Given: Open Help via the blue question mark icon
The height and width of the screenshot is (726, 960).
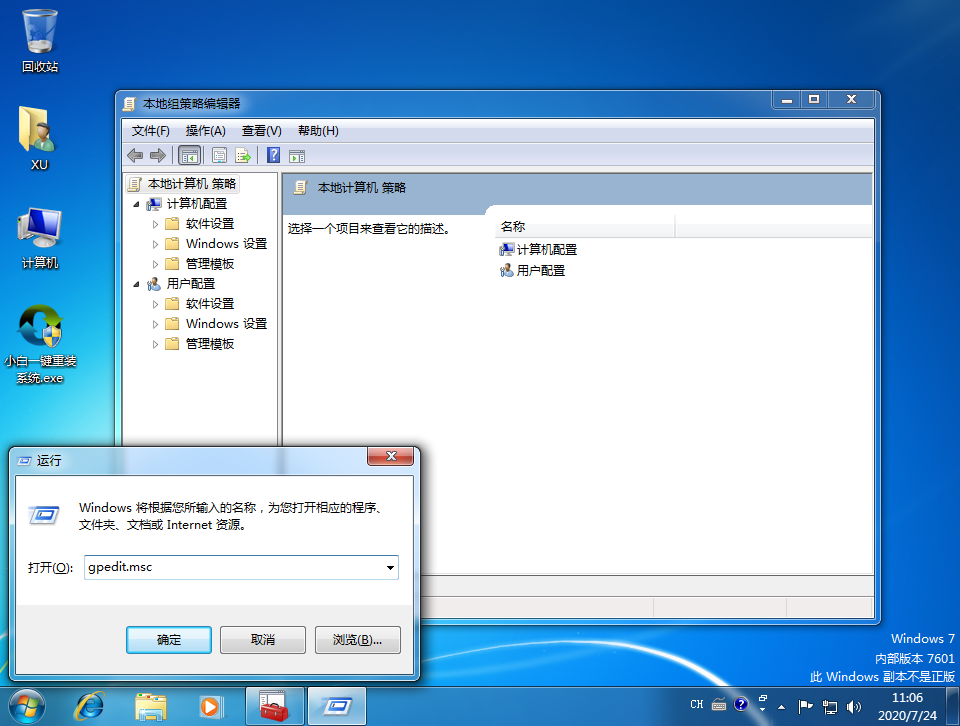Looking at the screenshot, I should tap(274, 155).
